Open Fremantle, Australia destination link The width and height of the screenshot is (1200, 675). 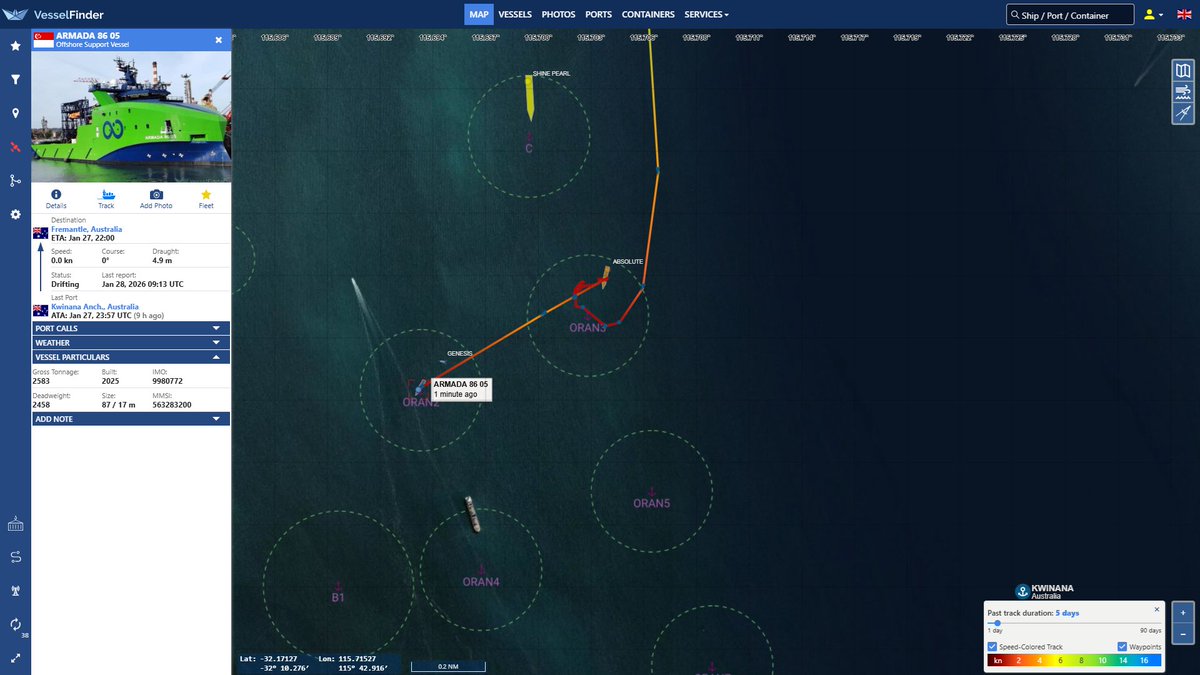click(86, 229)
